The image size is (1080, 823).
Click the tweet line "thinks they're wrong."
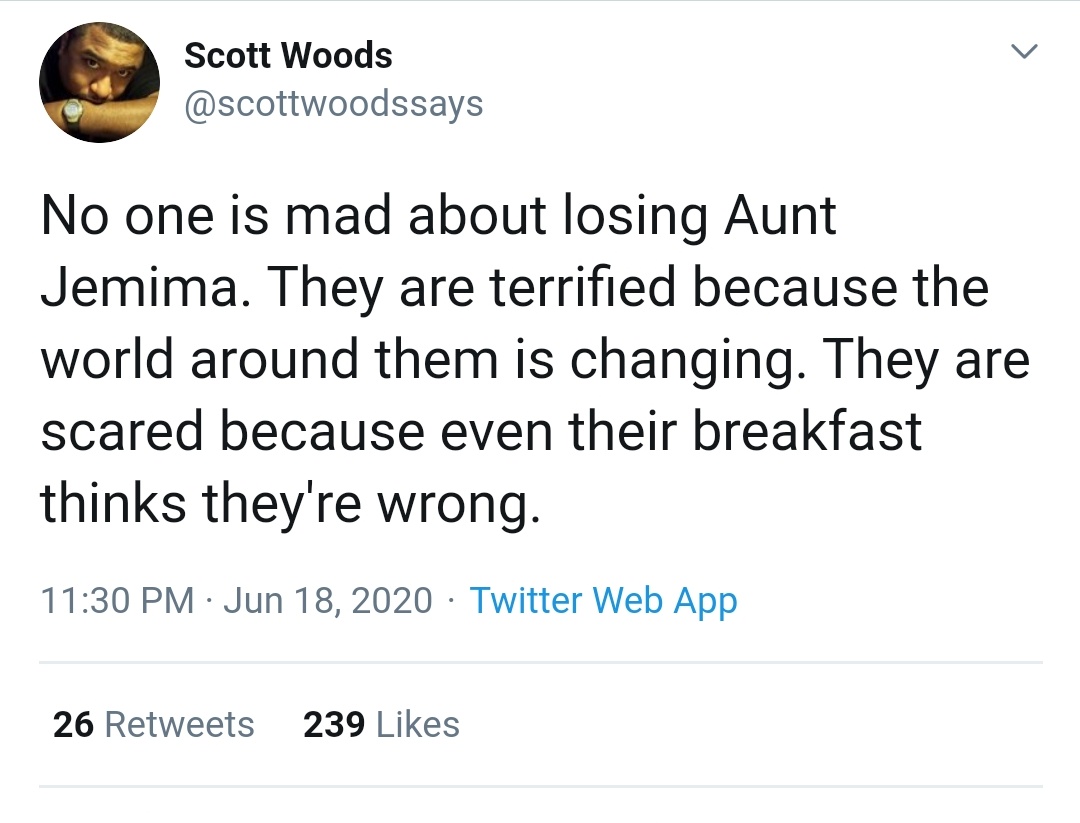291,503
